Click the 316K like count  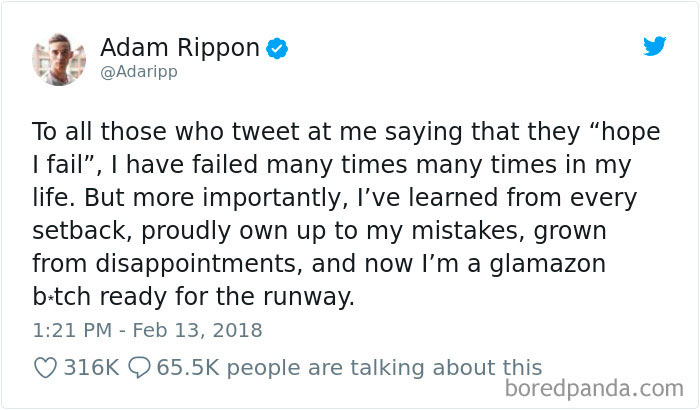tap(92, 368)
